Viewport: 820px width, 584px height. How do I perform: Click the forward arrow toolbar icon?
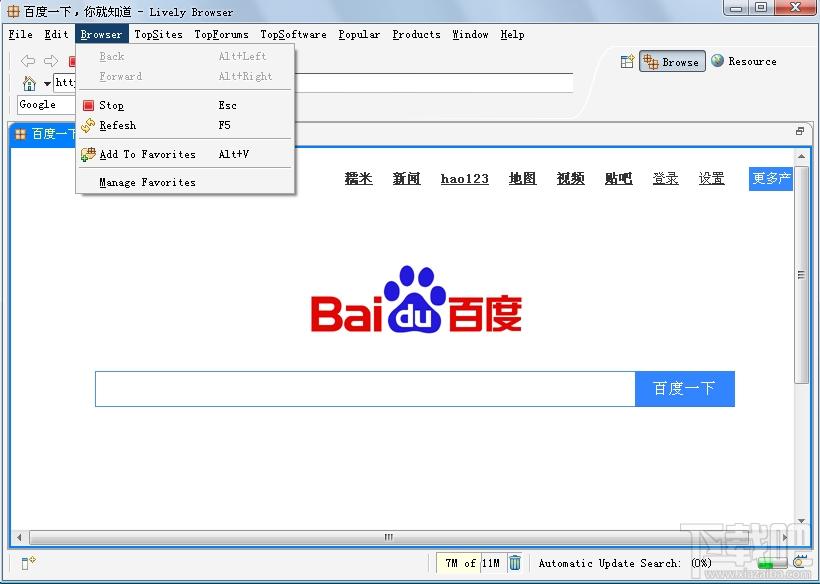tap(51, 61)
